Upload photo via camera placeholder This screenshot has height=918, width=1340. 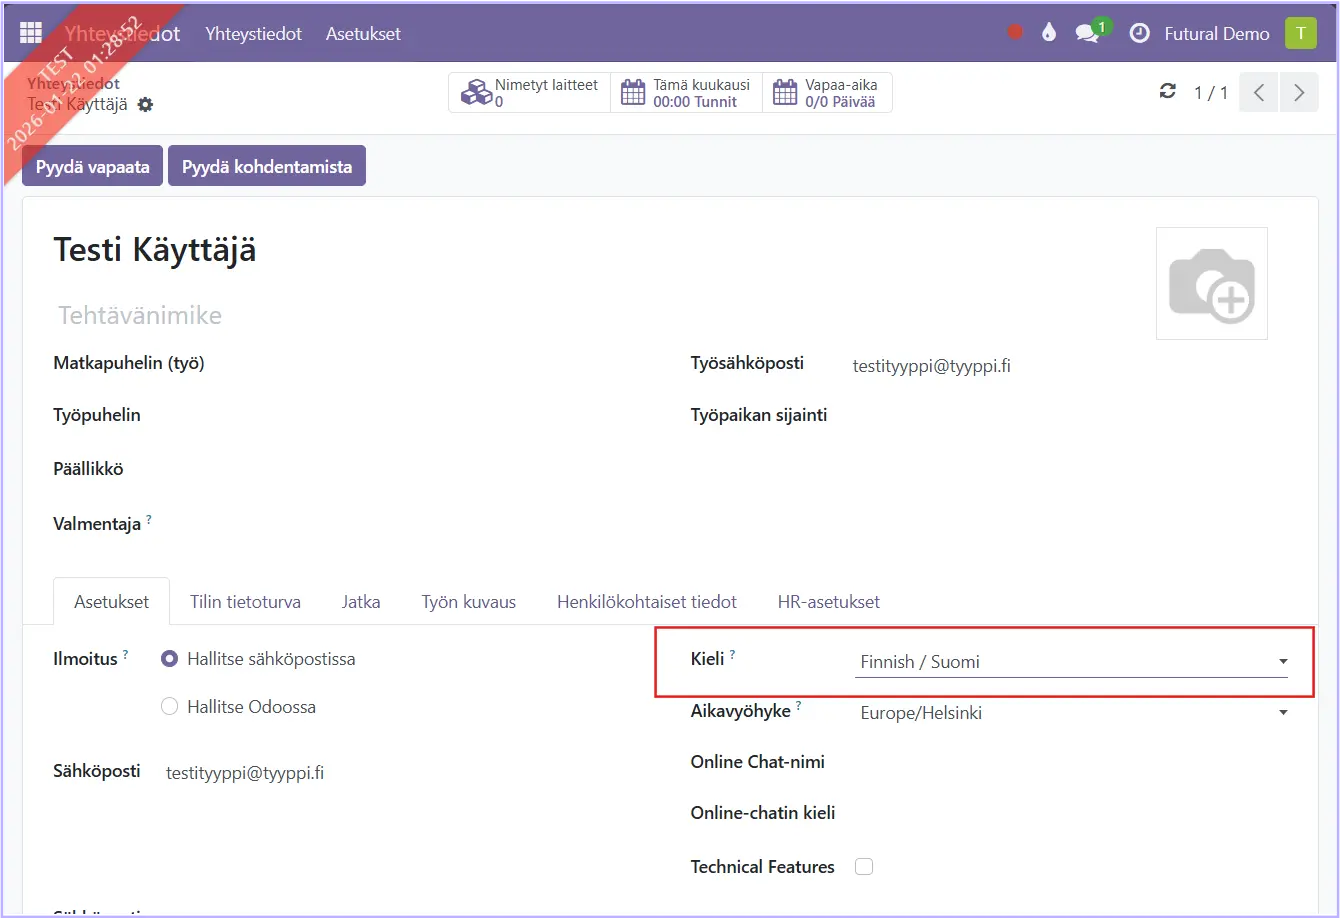tap(1211, 284)
